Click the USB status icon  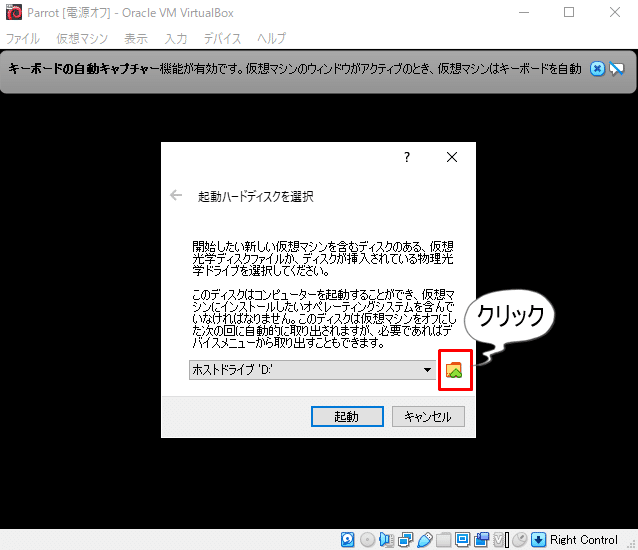(x=424, y=540)
